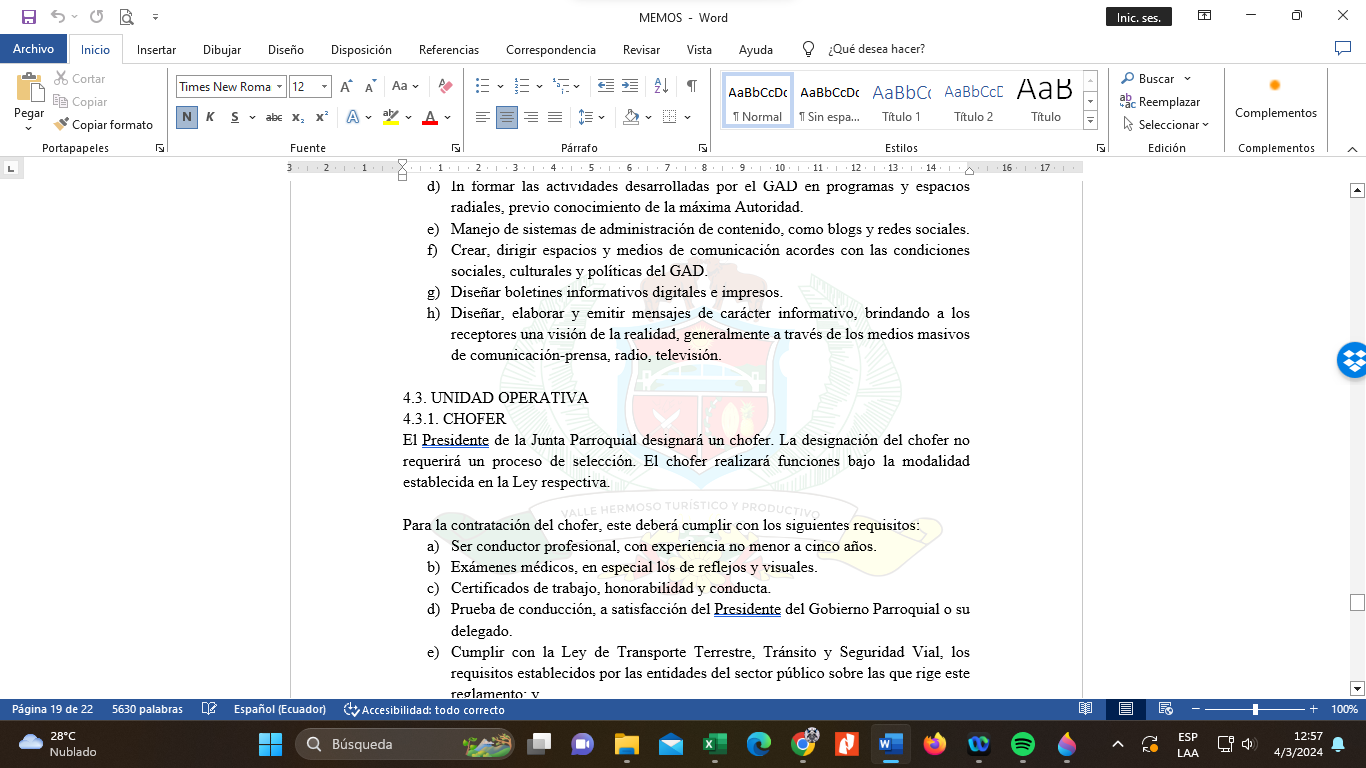Open the font name dropdown
The height and width of the screenshot is (768, 1366).
click(280, 87)
